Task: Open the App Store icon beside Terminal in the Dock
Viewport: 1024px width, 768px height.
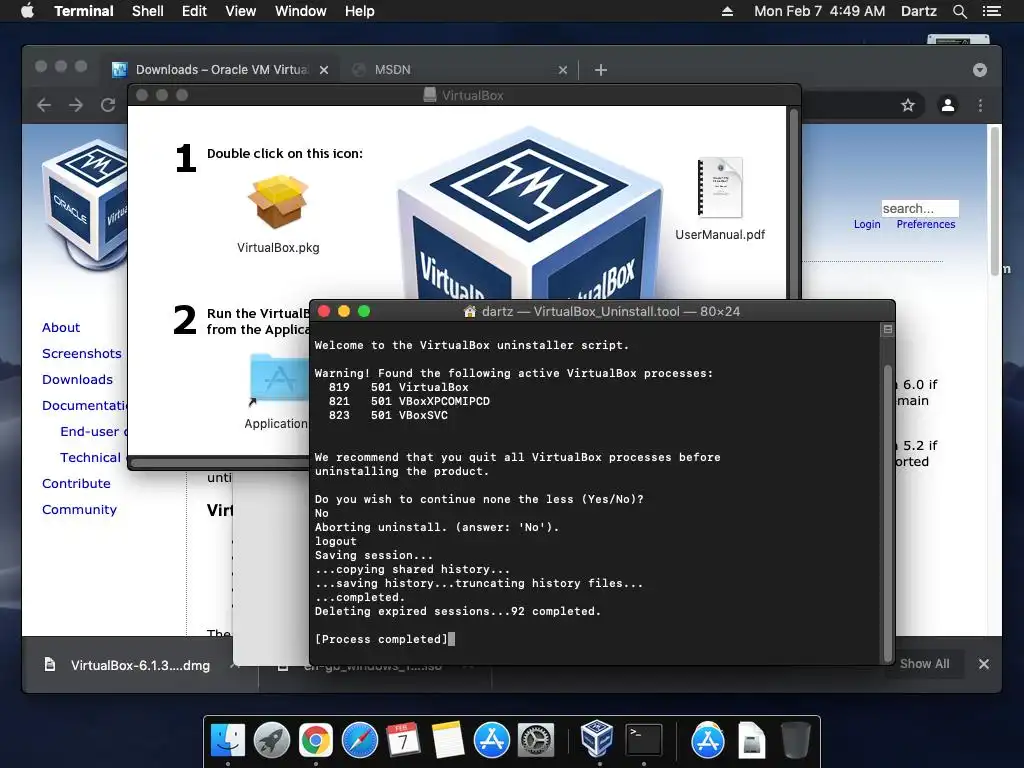Action: [x=707, y=741]
